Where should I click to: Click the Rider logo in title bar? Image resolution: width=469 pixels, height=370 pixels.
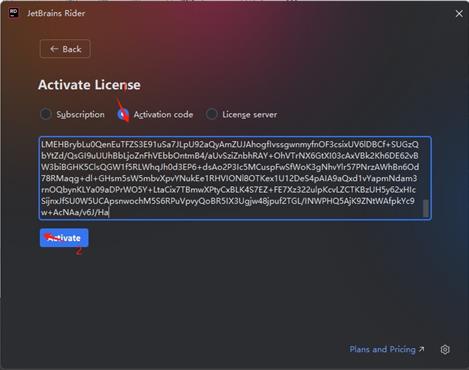point(14,13)
